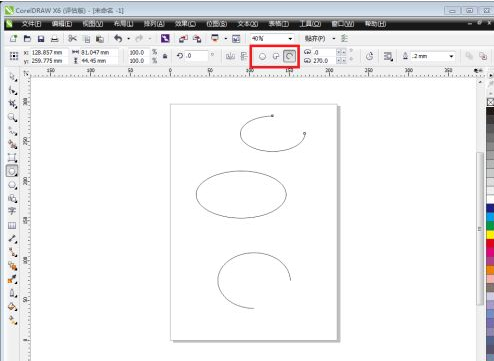Open the wrap text options dropdown
The height and width of the screenshot is (361, 494).
click(388, 56)
